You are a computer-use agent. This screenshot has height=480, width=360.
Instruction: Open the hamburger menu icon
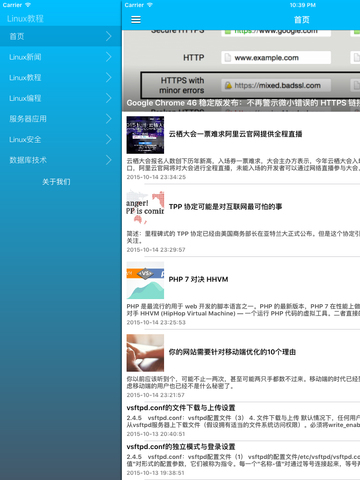(136, 20)
